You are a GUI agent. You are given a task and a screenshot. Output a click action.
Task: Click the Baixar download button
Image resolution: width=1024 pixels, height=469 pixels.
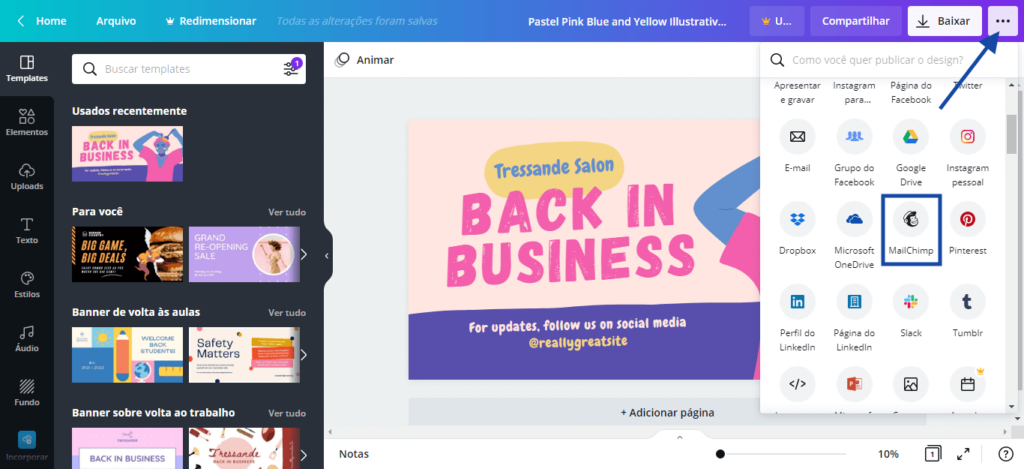pos(944,21)
